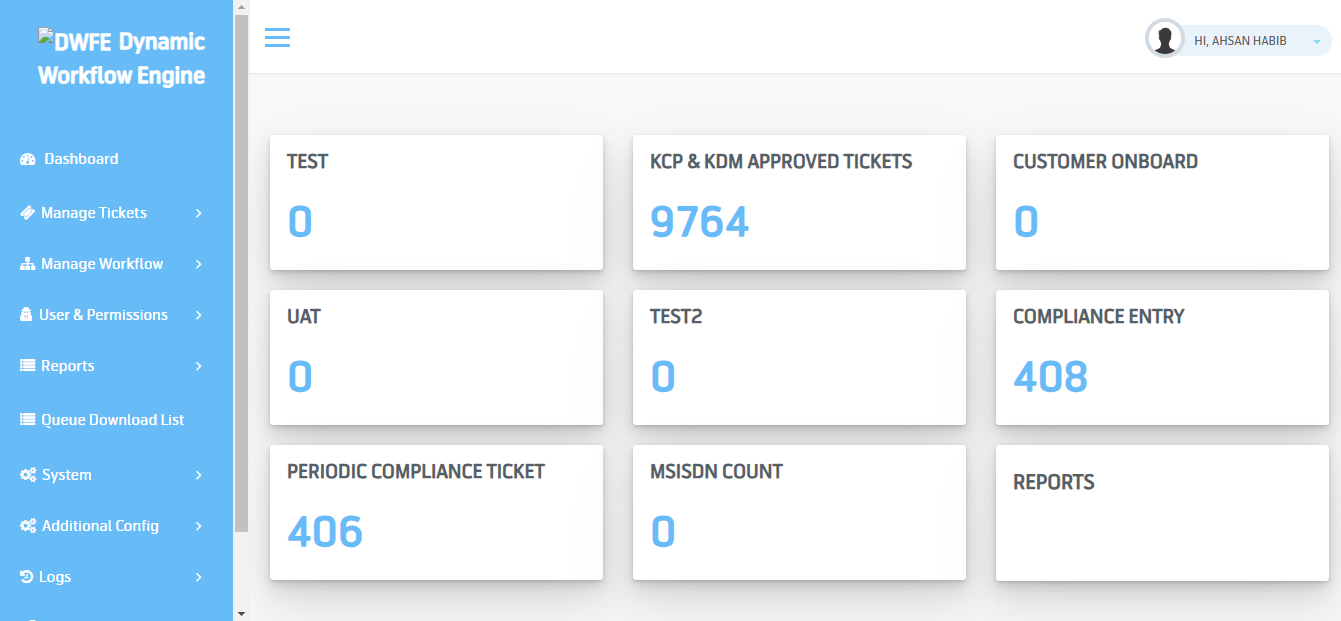Click the Logs history icon
1341x621 pixels.
point(27,577)
